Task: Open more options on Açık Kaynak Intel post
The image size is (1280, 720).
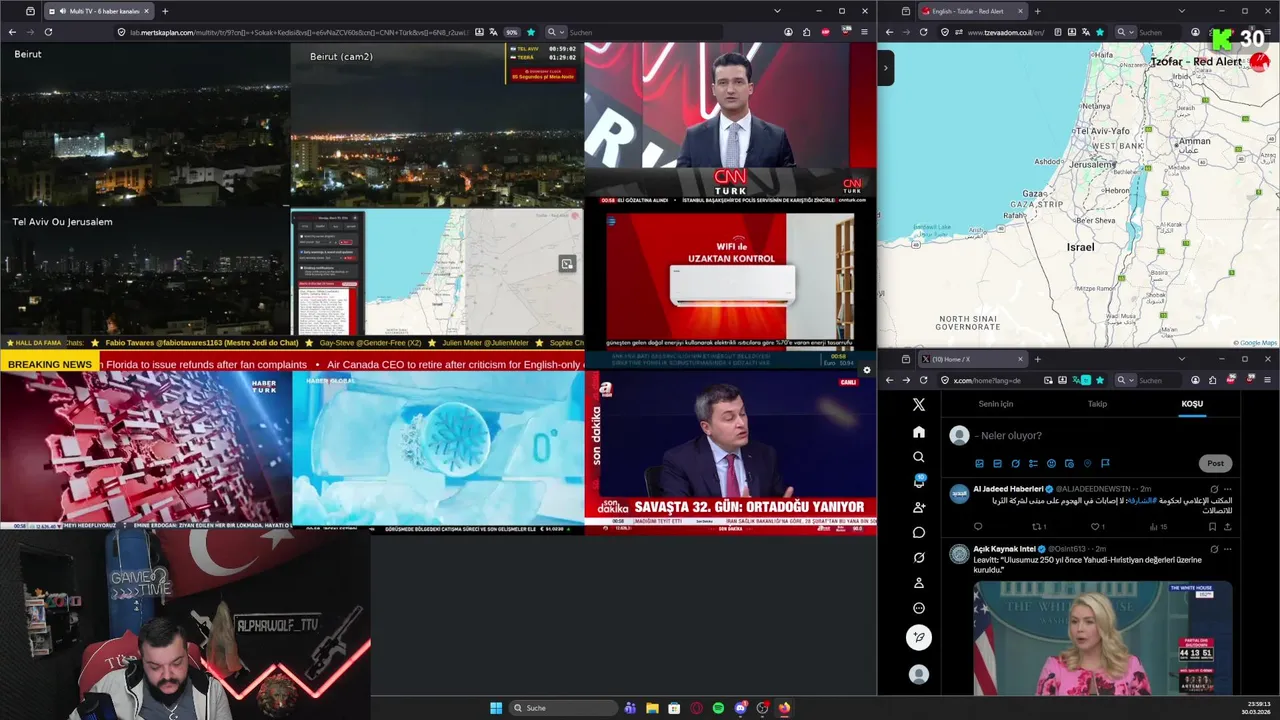Action: pos(1228,549)
